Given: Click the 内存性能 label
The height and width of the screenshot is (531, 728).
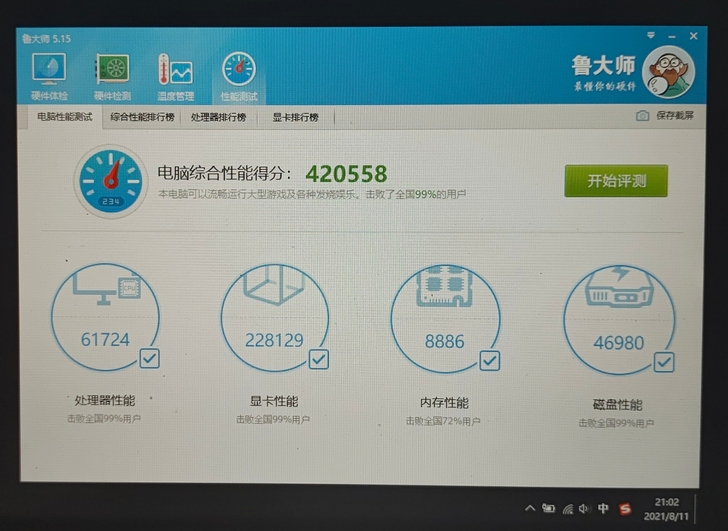Looking at the screenshot, I should pos(444,402).
